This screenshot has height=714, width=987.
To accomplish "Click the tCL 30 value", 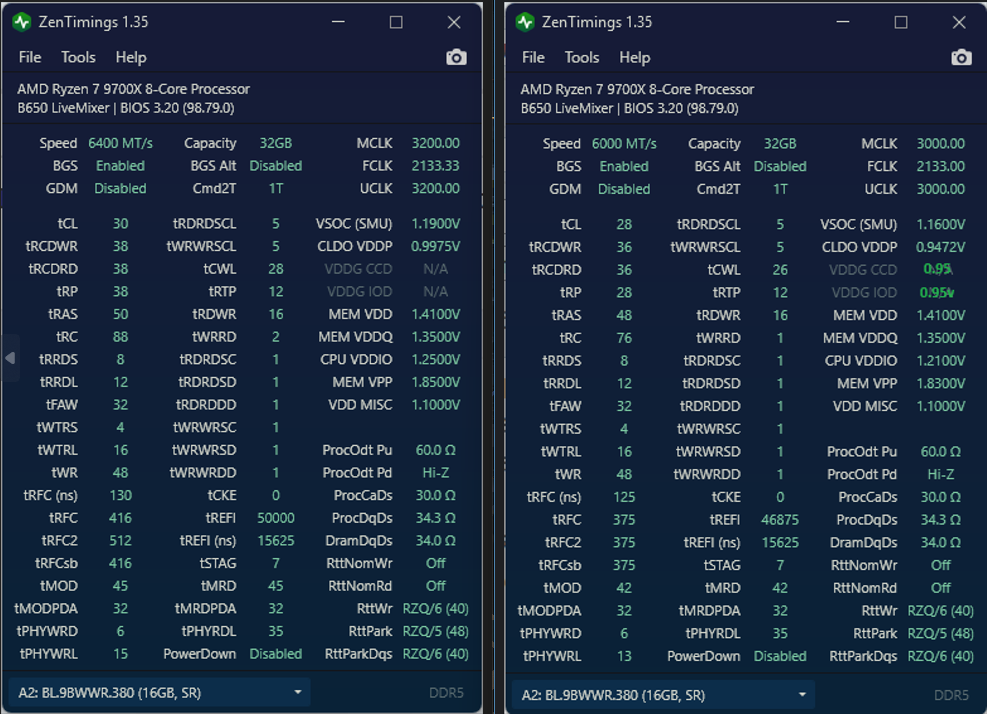I will [x=120, y=224].
